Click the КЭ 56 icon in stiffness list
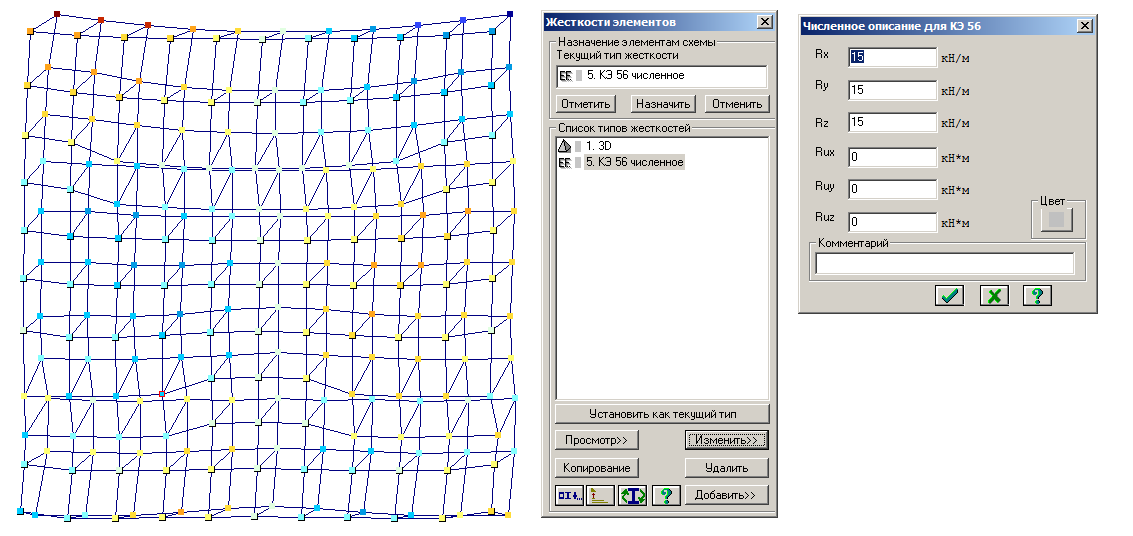 564,163
